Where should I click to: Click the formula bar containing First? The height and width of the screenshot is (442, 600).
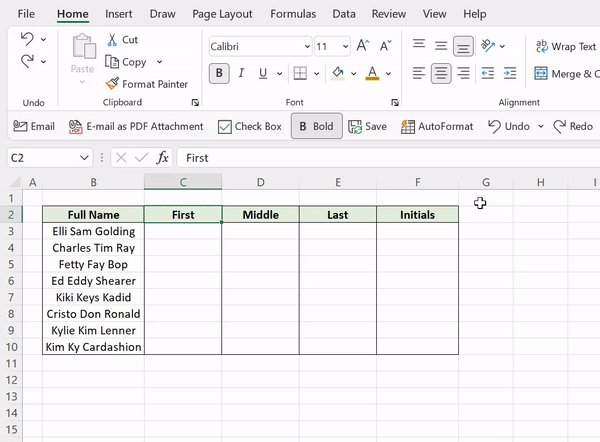pyautogui.click(x=388, y=158)
